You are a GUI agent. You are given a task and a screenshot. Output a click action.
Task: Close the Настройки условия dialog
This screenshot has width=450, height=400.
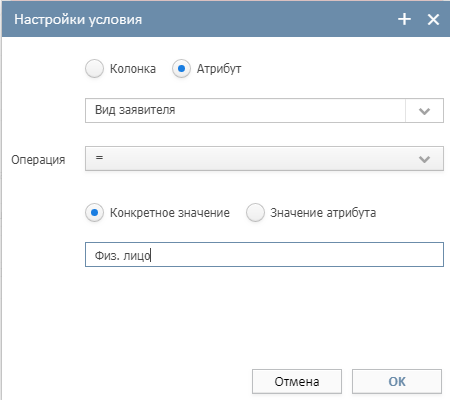point(433,19)
